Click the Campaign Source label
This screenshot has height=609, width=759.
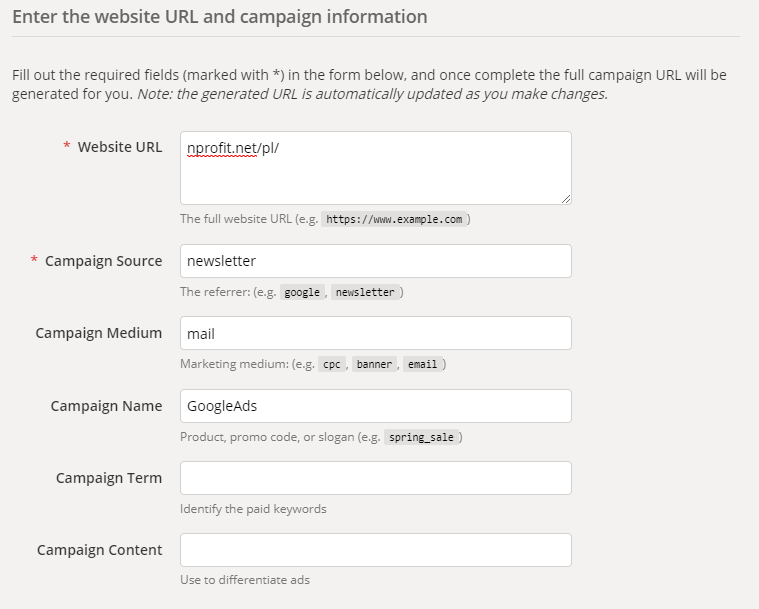click(103, 261)
